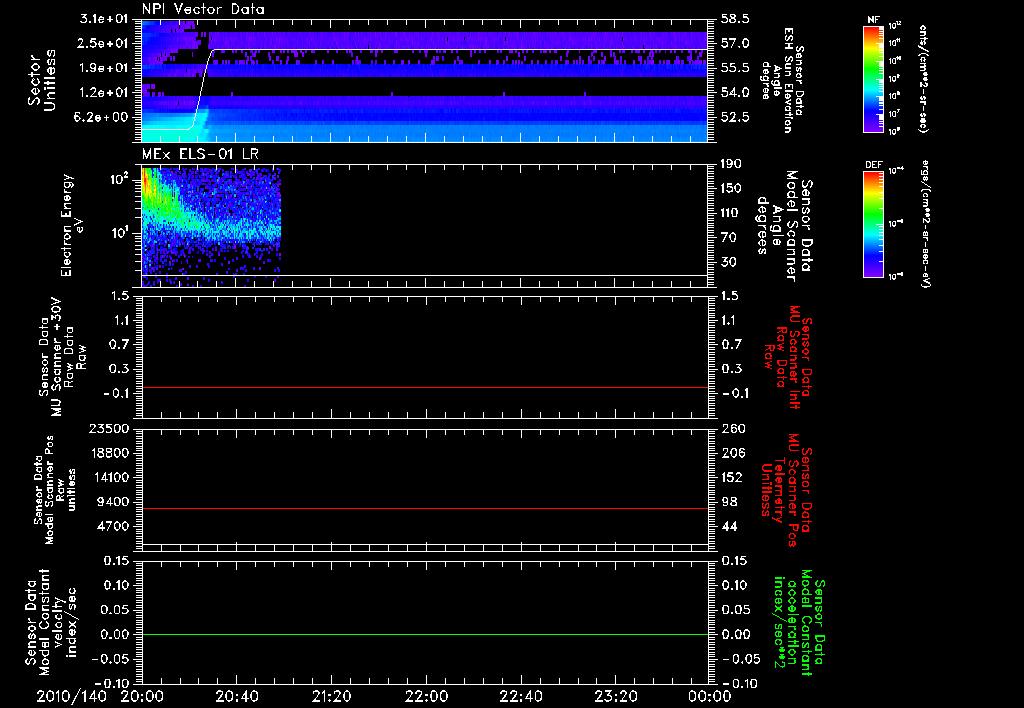Click the green constant acceleration line

coord(424,634)
